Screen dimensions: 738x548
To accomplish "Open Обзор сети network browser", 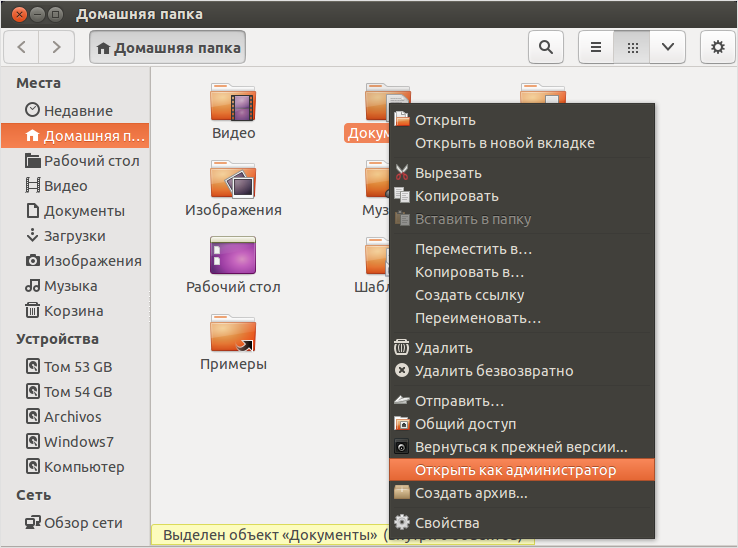I will (x=75, y=523).
